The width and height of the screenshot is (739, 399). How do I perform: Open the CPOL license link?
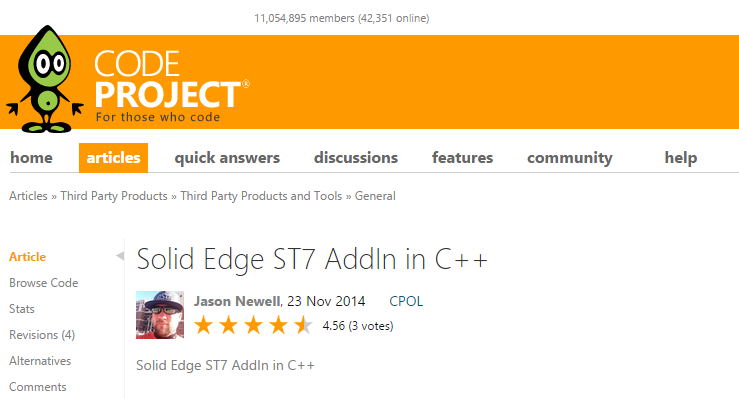[406, 301]
